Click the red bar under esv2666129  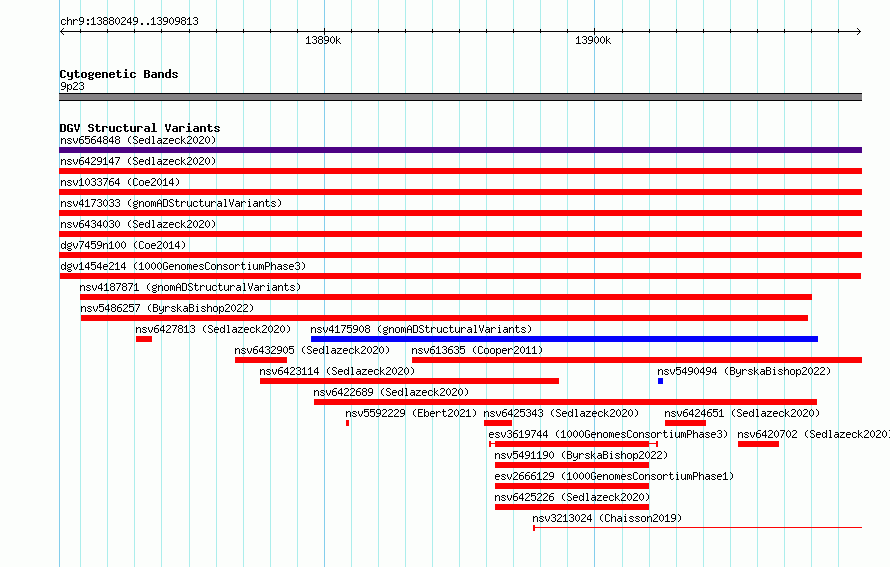pos(572,486)
